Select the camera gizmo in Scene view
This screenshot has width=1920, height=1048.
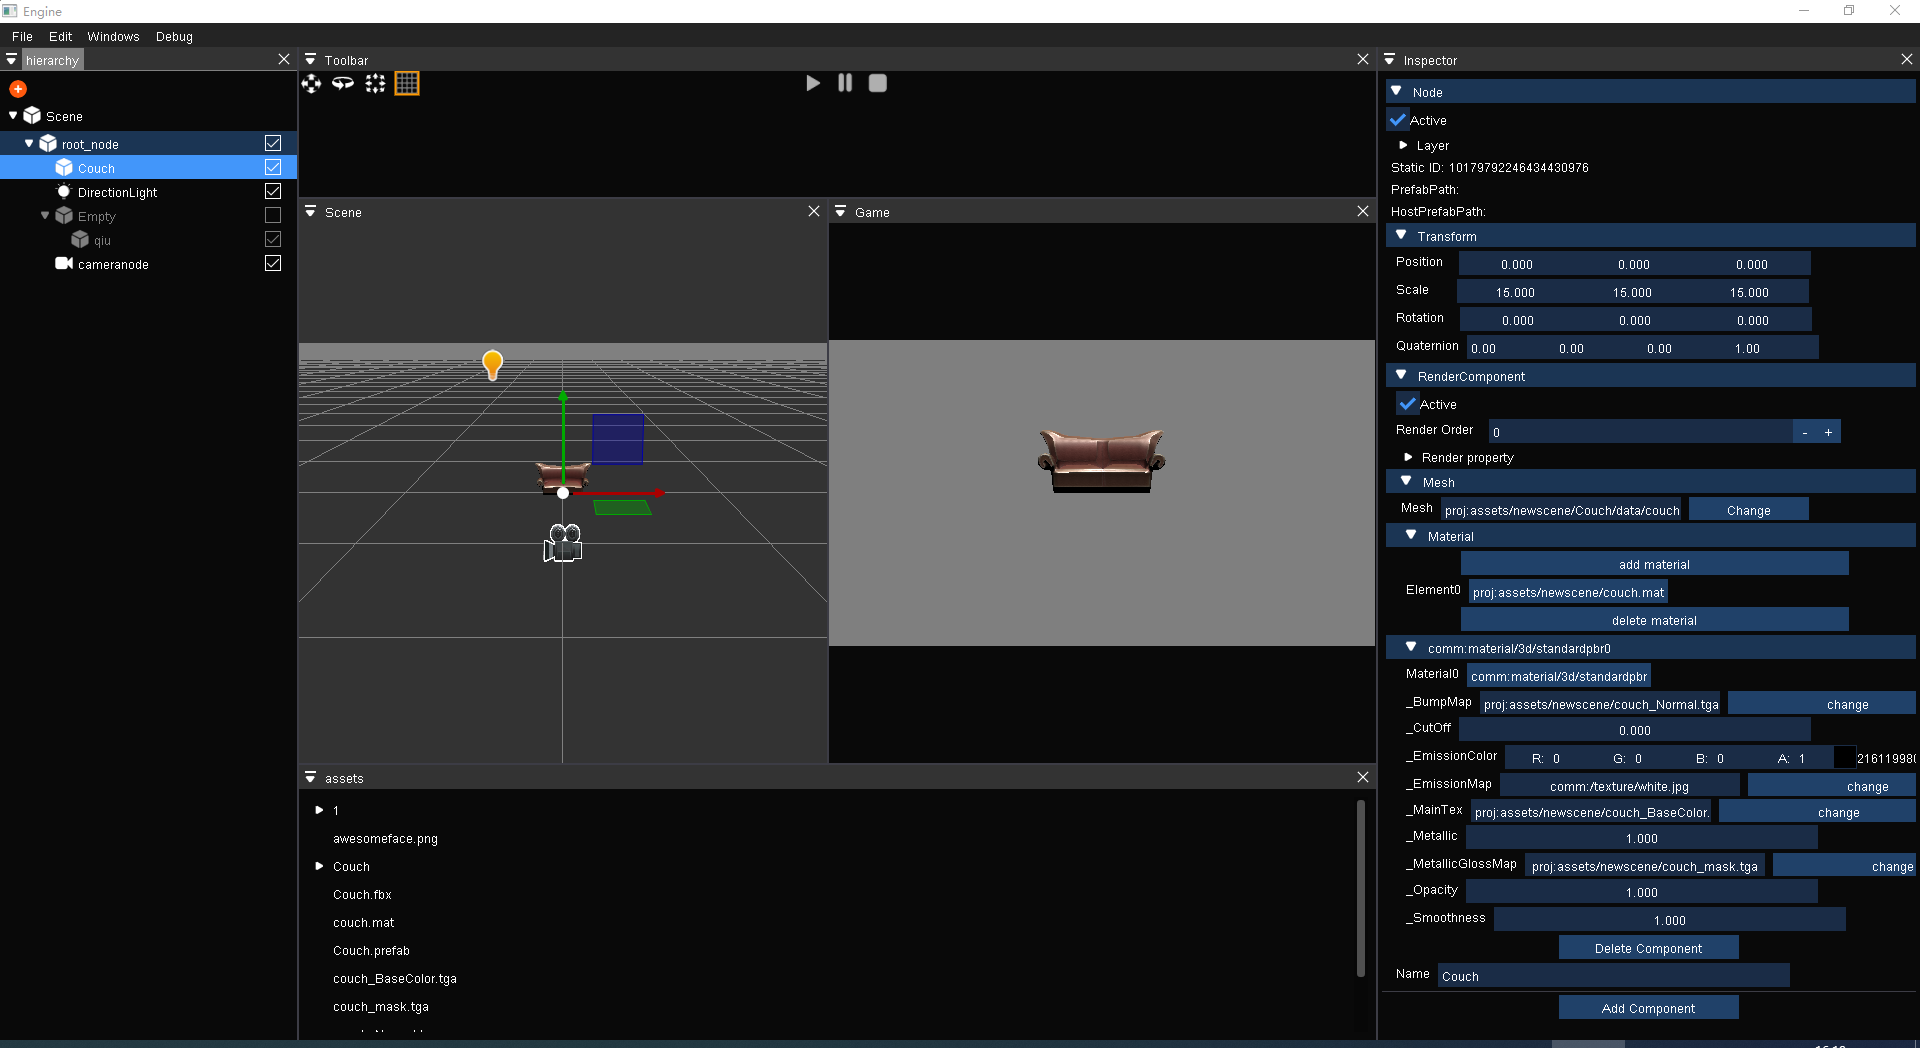(563, 543)
